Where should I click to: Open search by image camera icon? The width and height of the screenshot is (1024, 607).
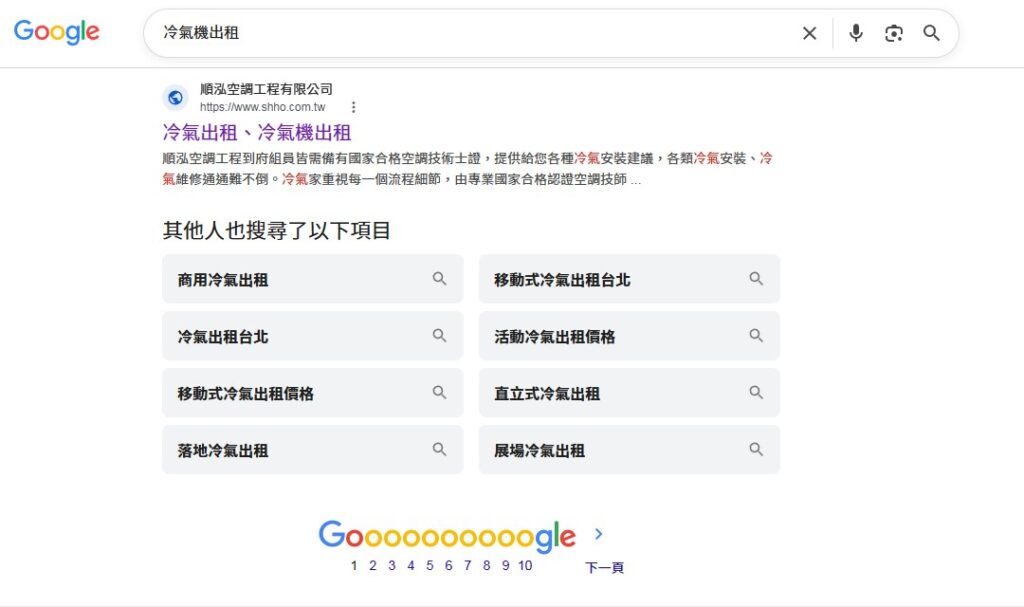pos(893,33)
